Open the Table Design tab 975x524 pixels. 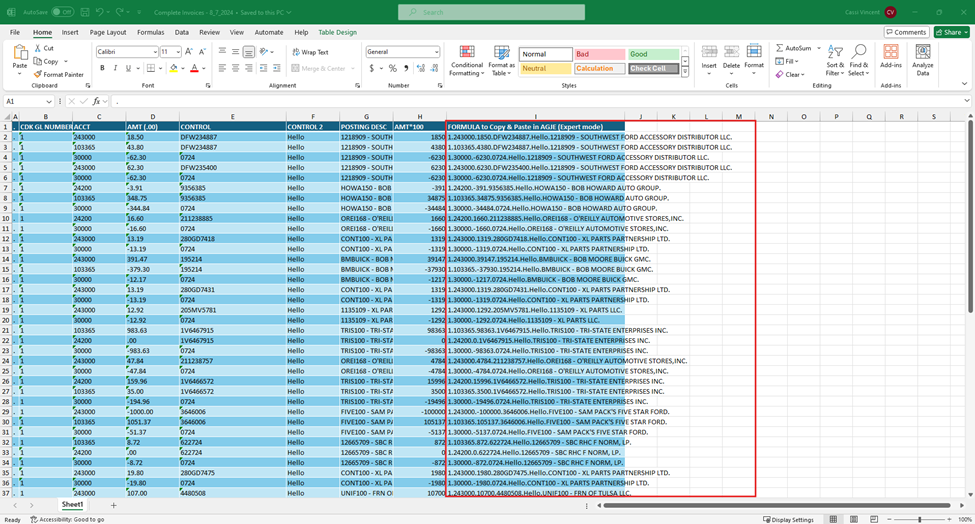pyautogui.click(x=338, y=32)
